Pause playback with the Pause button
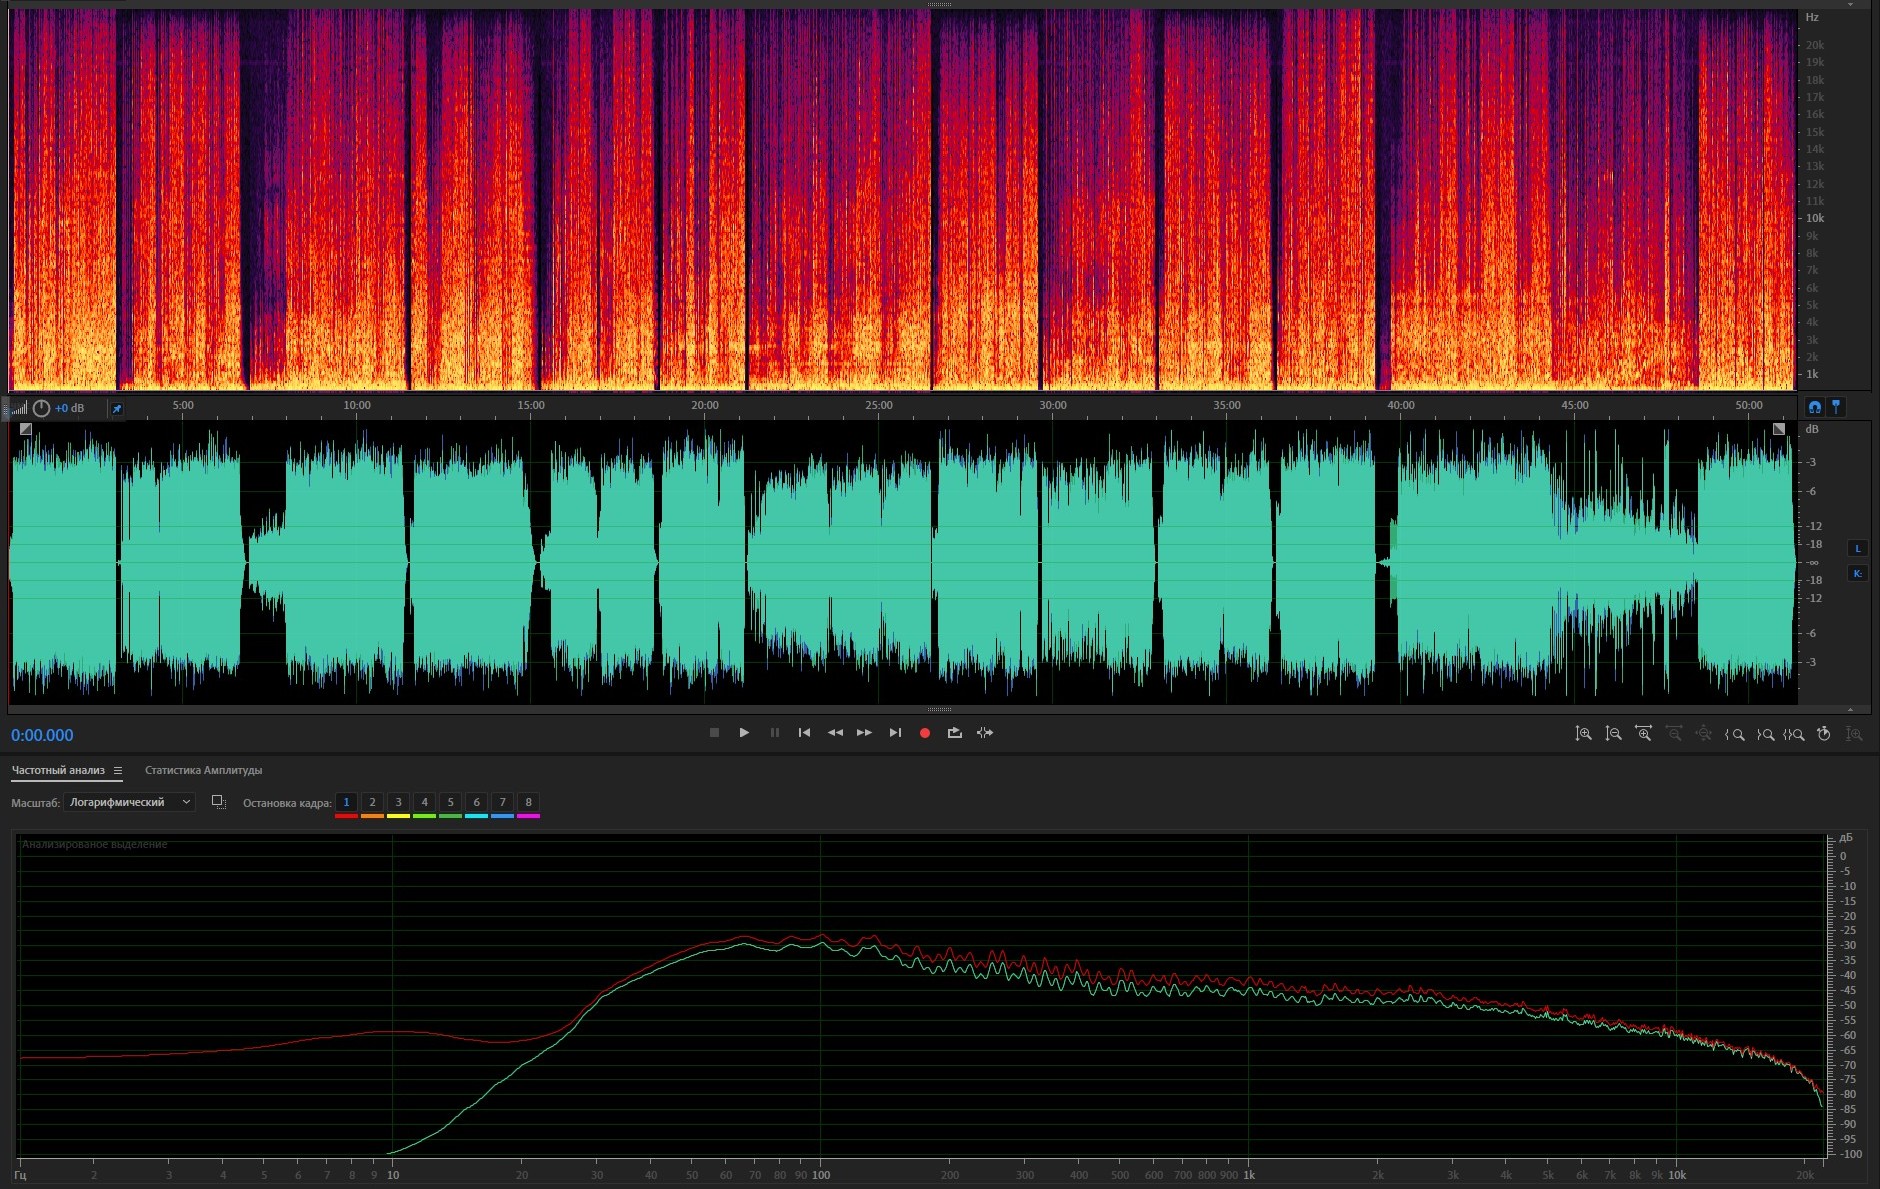 coord(774,733)
